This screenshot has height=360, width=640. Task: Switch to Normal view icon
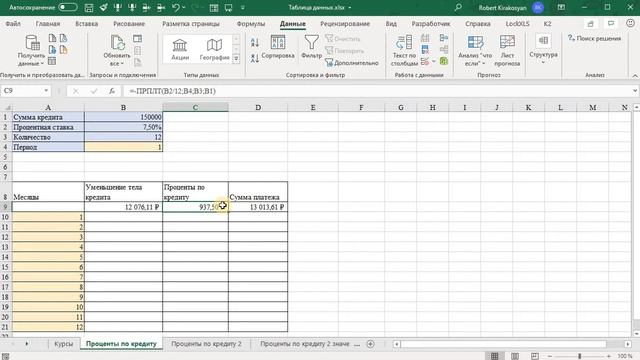coord(494,356)
